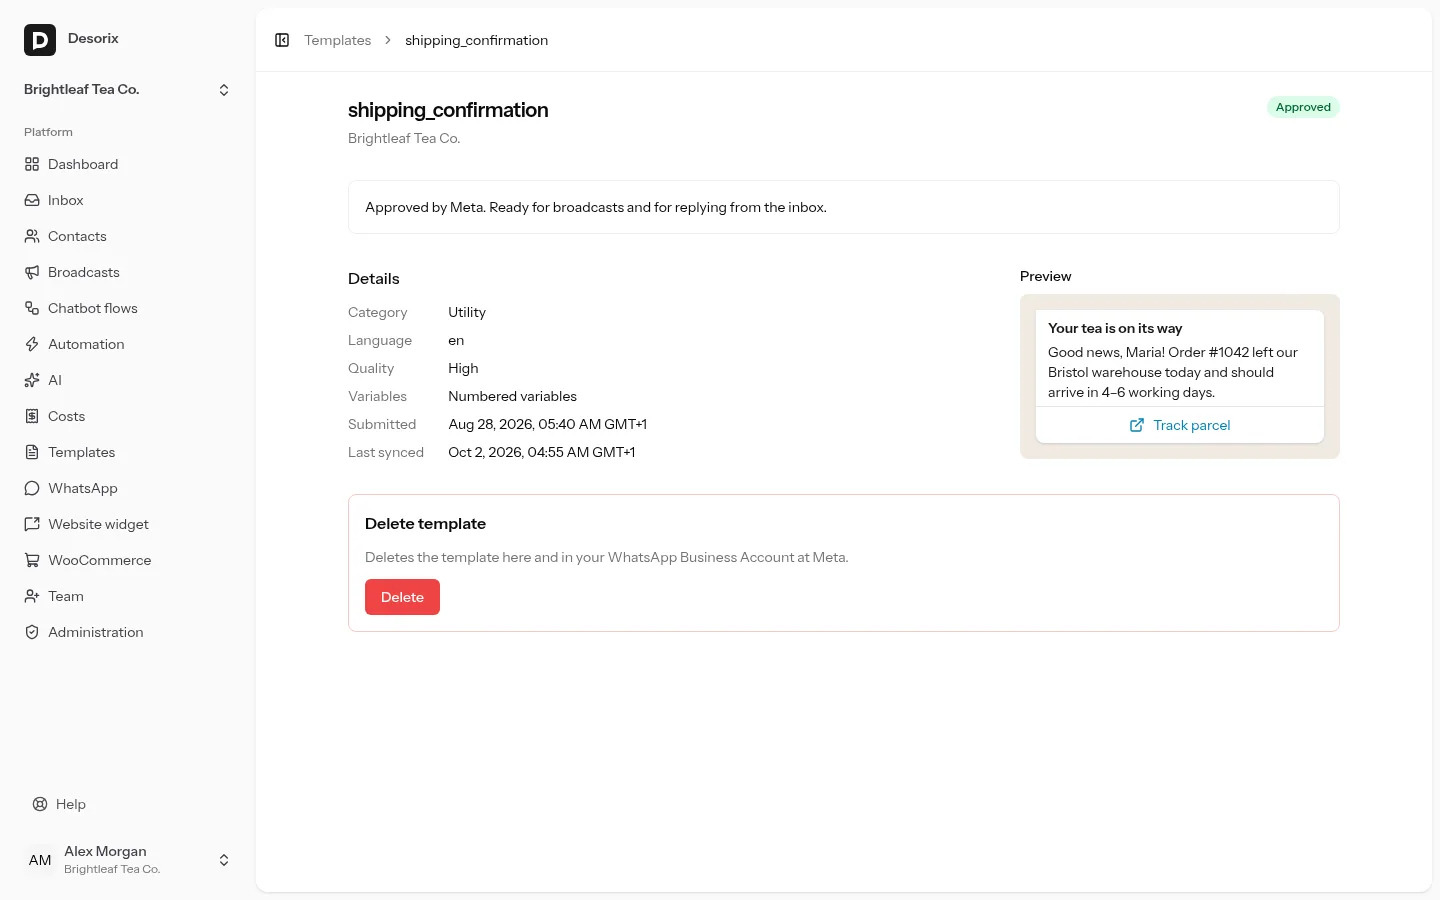Screen dimensions: 1440x900
Task: Click the Inbox tray icon
Action: pos(32,200)
